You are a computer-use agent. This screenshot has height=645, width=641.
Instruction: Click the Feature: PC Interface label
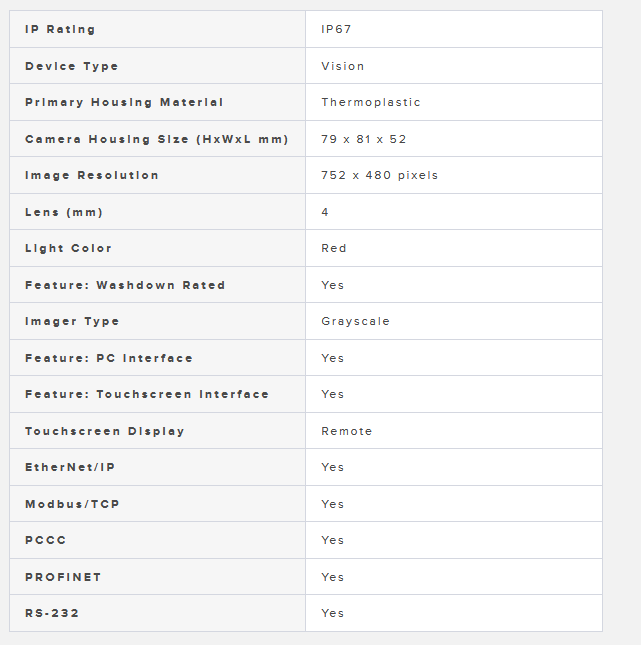coord(109,358)
